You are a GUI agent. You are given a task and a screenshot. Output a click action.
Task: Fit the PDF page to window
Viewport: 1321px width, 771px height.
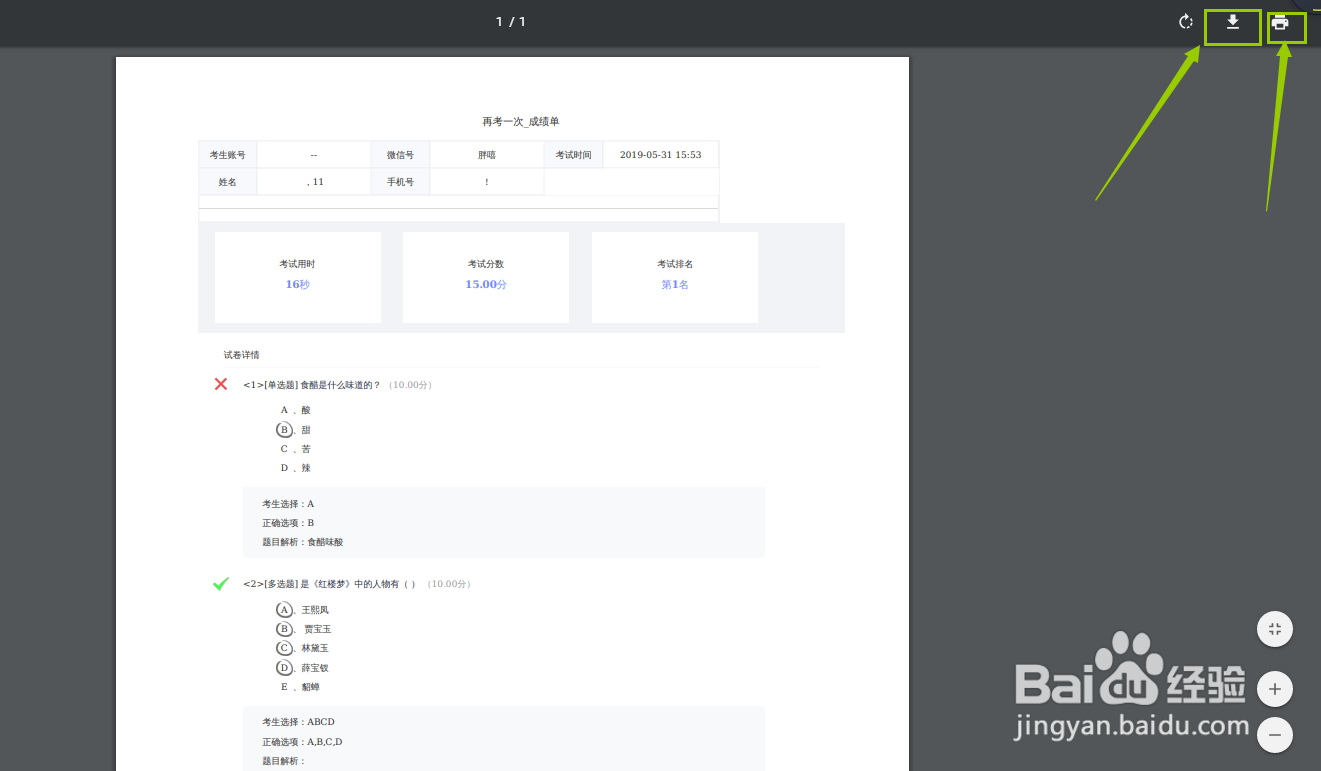click(x=1275, y=629)
